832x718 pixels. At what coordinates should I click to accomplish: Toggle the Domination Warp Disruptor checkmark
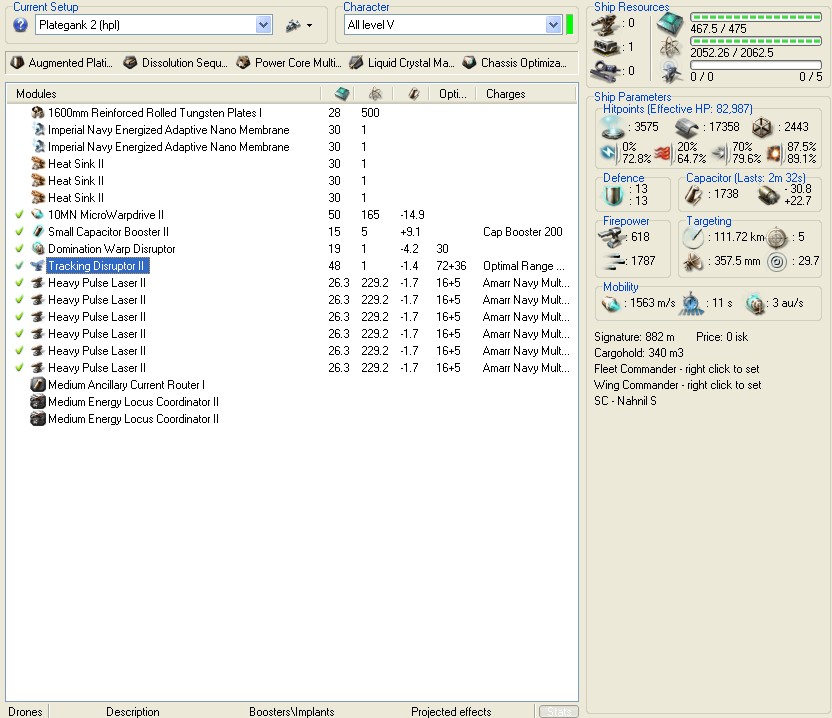pyautogui.click(x=19, y=249)
